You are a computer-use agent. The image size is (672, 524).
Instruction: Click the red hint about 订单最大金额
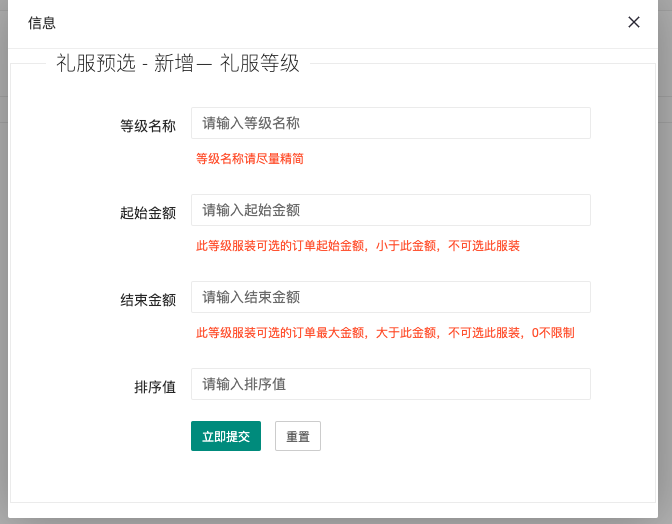click(x=385, y=332)
